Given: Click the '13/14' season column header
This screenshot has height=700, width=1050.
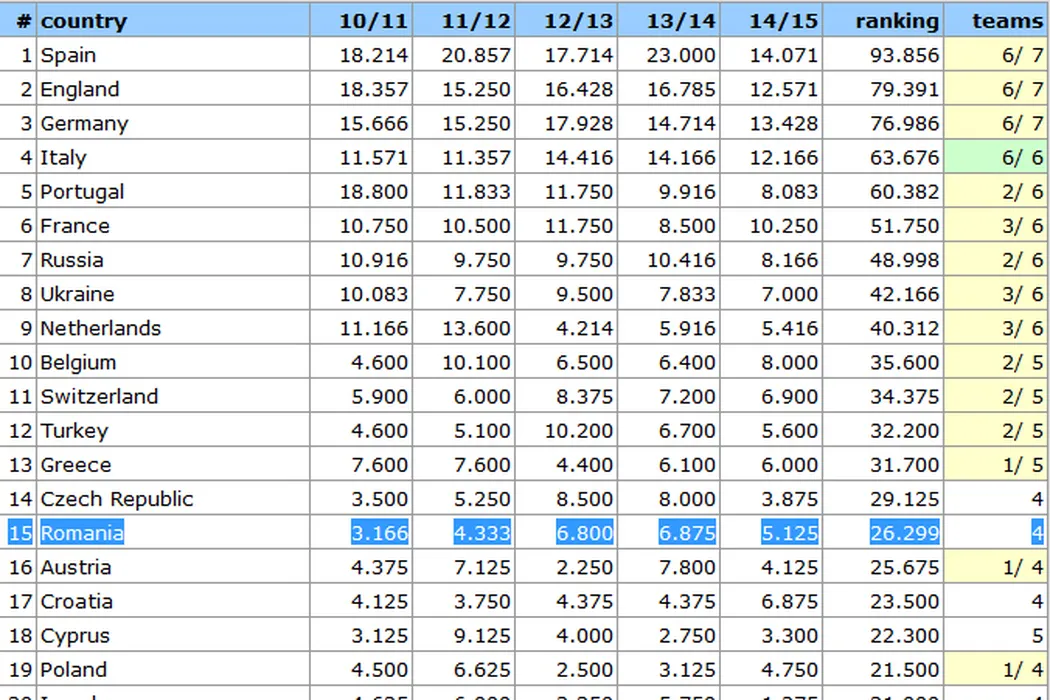Looking at the screenshot, I should [681, 21].
